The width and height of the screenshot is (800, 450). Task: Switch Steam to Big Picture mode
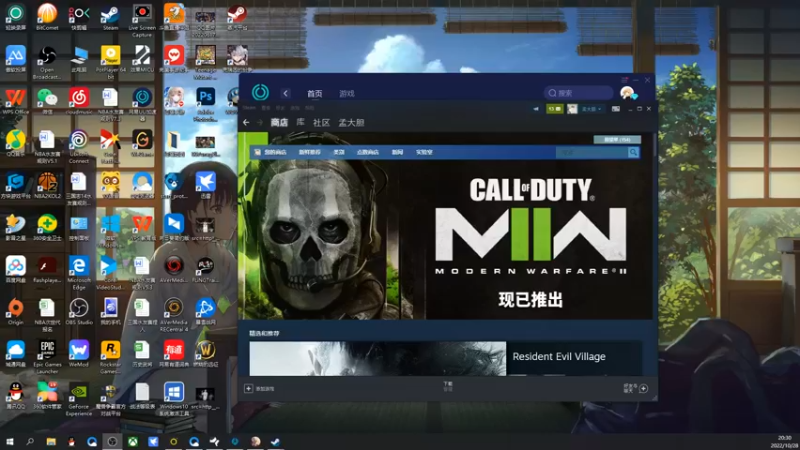coord(616,109)
